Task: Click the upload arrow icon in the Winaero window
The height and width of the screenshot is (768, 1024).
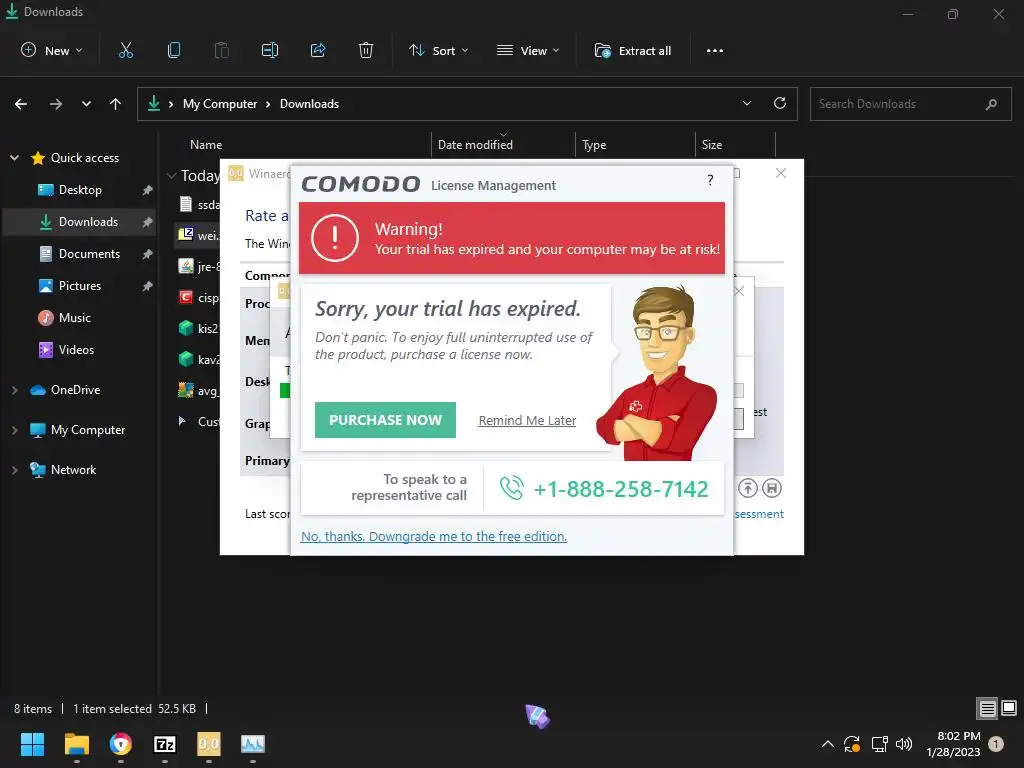Action: tap(748, 488)
